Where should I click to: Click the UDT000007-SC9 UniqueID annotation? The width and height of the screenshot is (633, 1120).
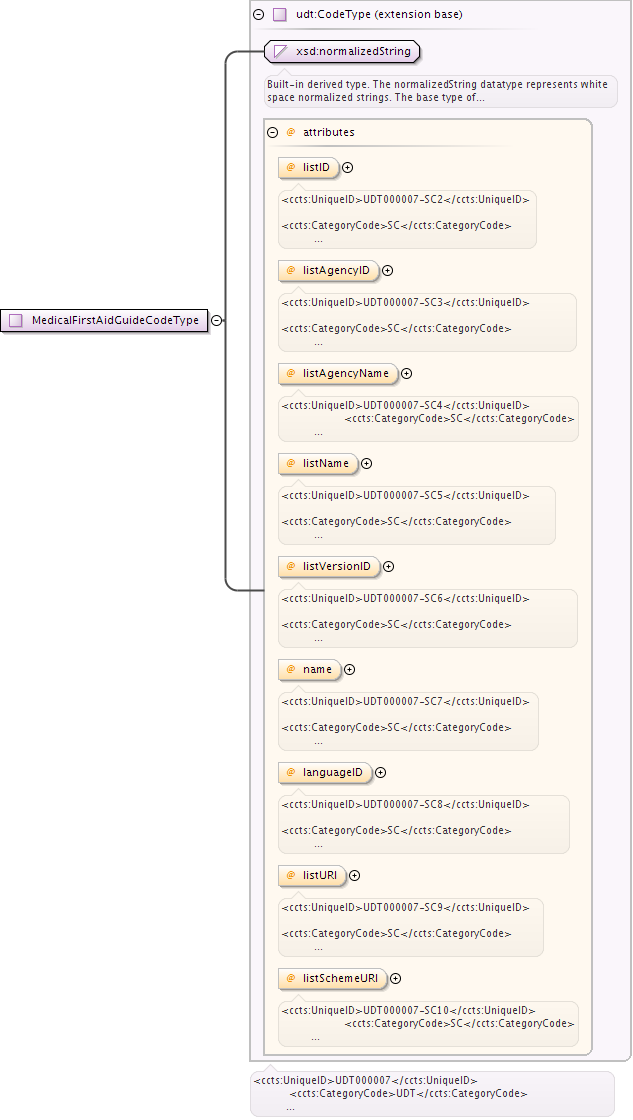coord(406,907)
